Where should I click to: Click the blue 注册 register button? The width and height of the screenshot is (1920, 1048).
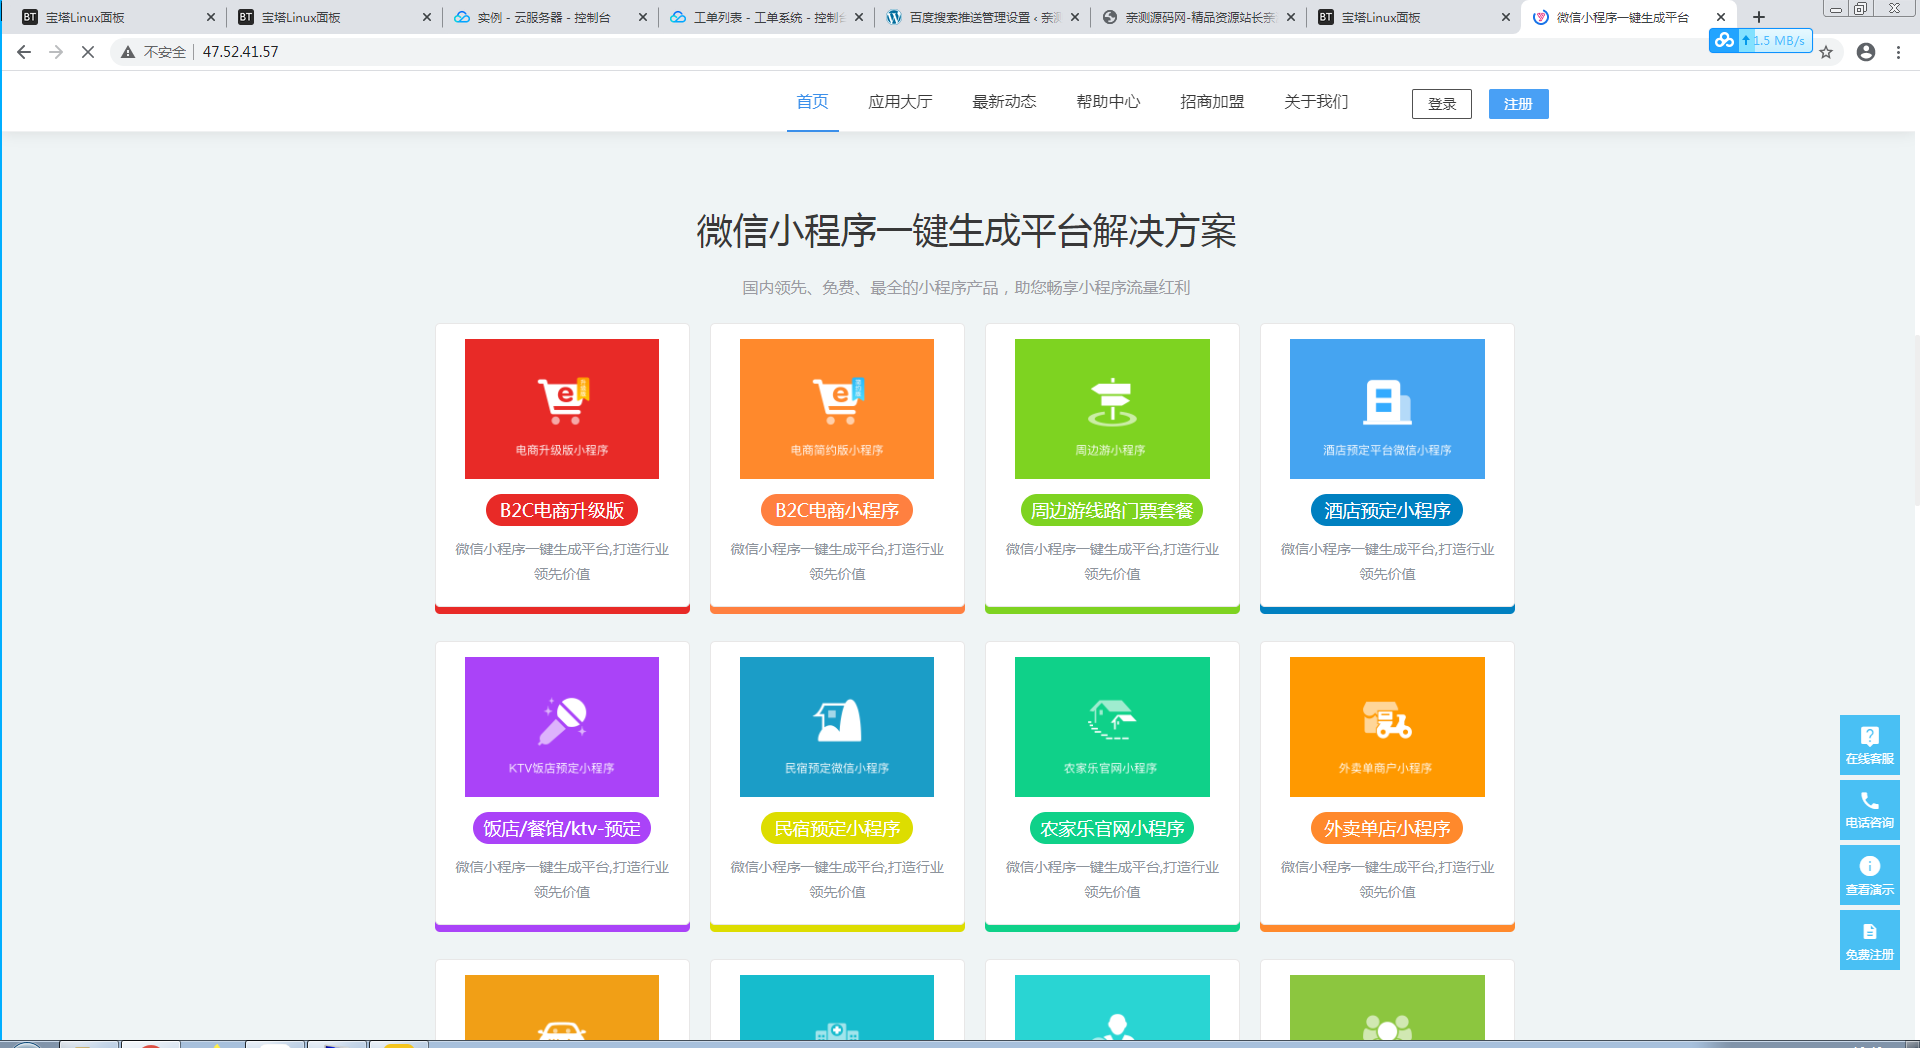(1518, 104)
